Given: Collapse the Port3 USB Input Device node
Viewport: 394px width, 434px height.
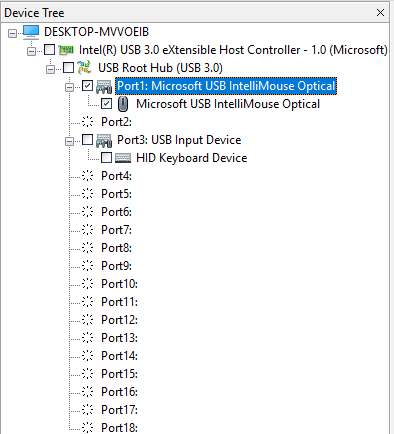Looking at the screenshot, I should click(69, 141).
